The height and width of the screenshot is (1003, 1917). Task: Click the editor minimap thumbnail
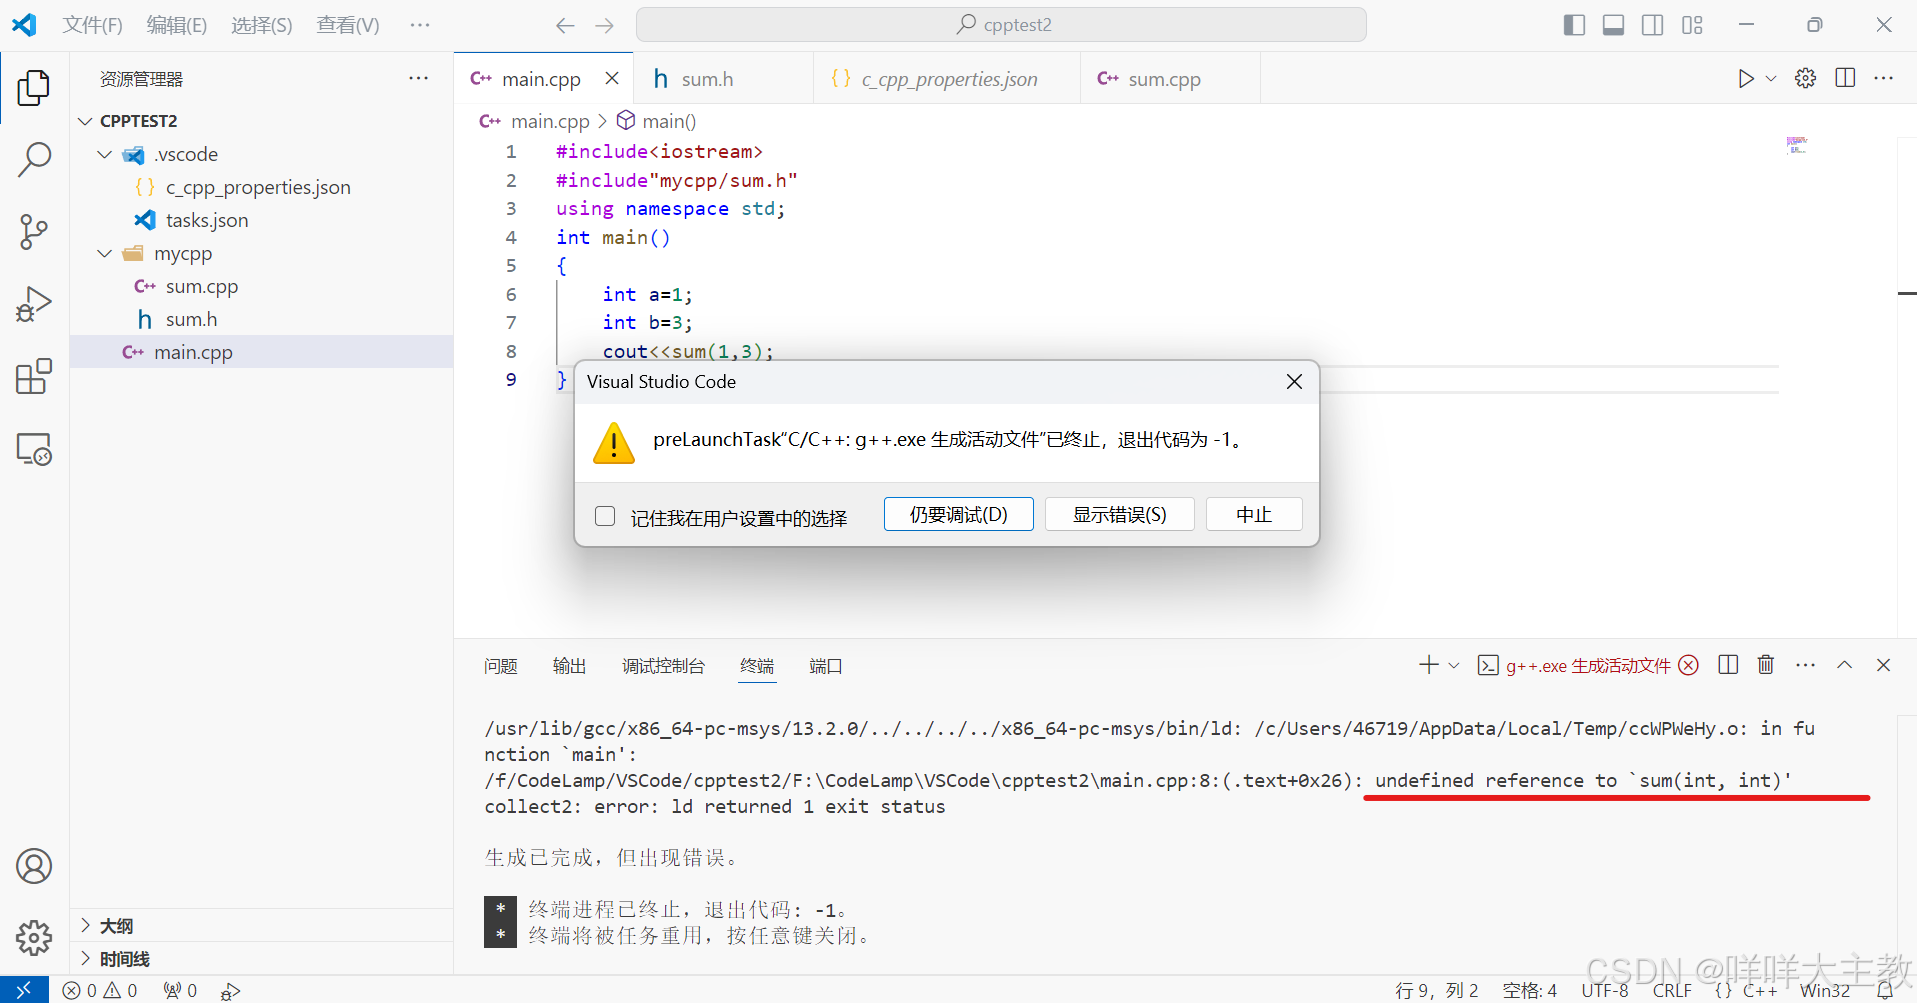coord(1797,145)
